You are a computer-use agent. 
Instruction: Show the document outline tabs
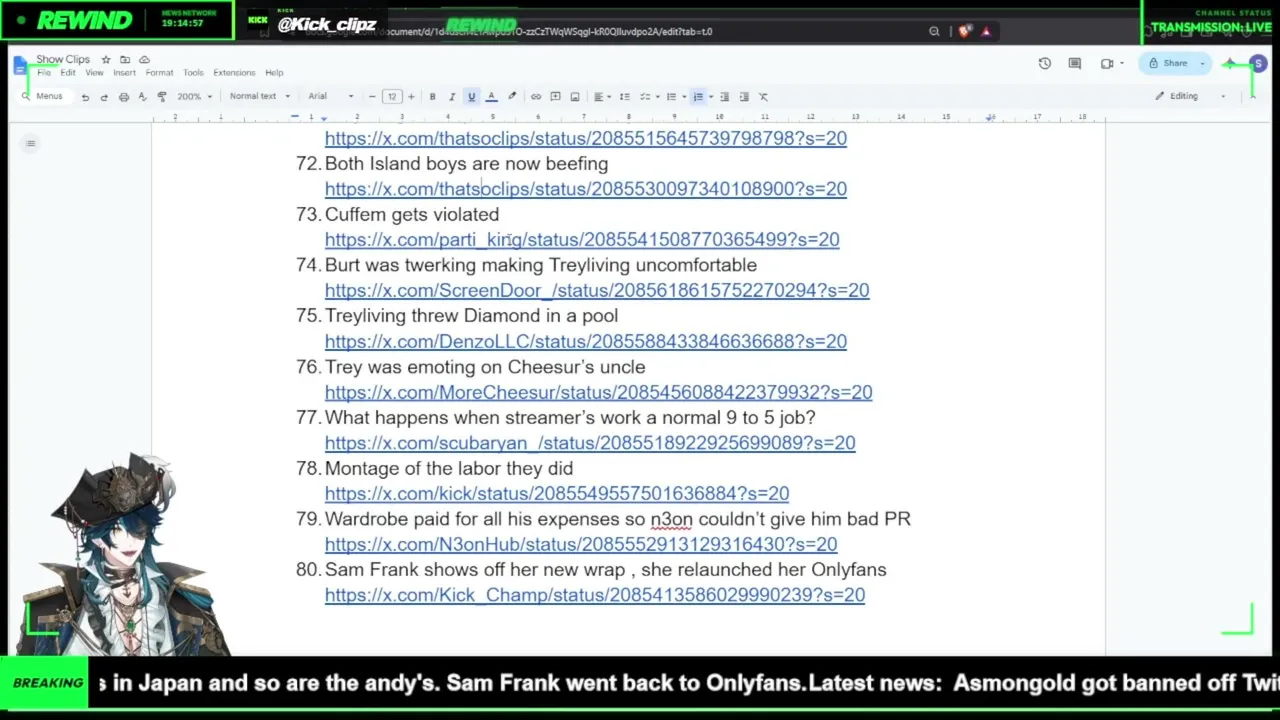[x=31, y=144]
